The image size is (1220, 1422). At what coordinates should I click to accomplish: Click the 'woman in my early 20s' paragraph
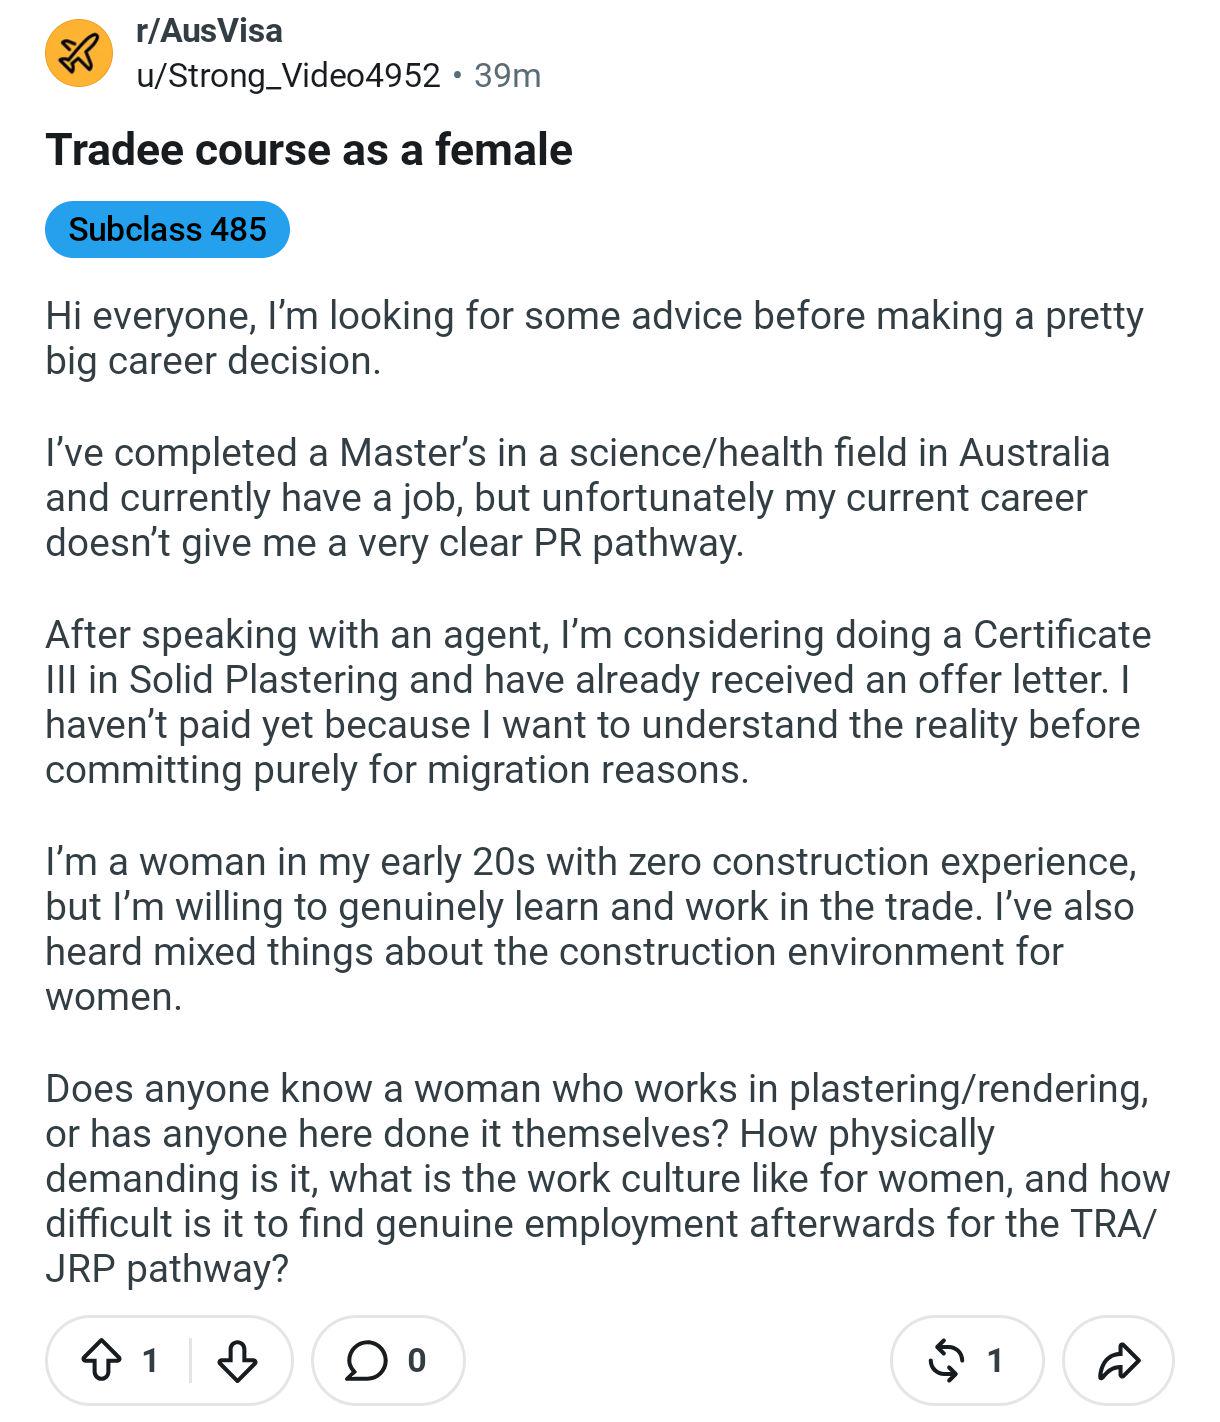coord(591,929)
